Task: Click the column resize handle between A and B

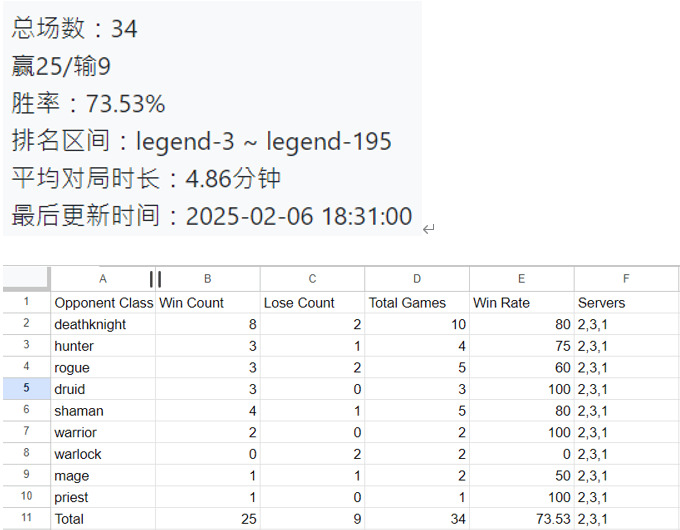Action: (x=155, y=279)
